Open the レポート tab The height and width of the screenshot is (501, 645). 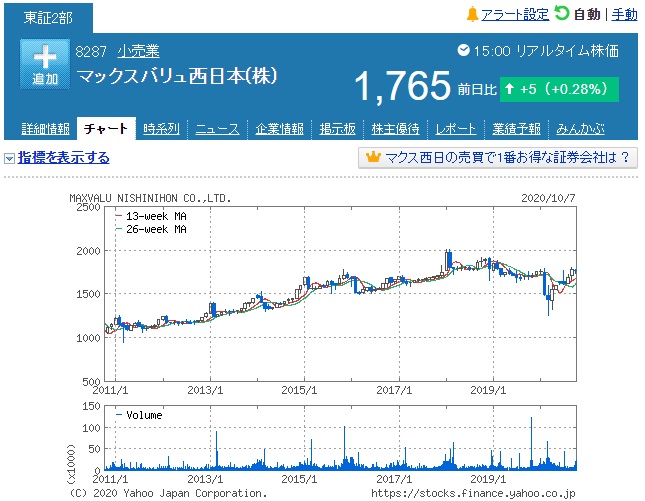pyautogui.click(x=456, y=129)
